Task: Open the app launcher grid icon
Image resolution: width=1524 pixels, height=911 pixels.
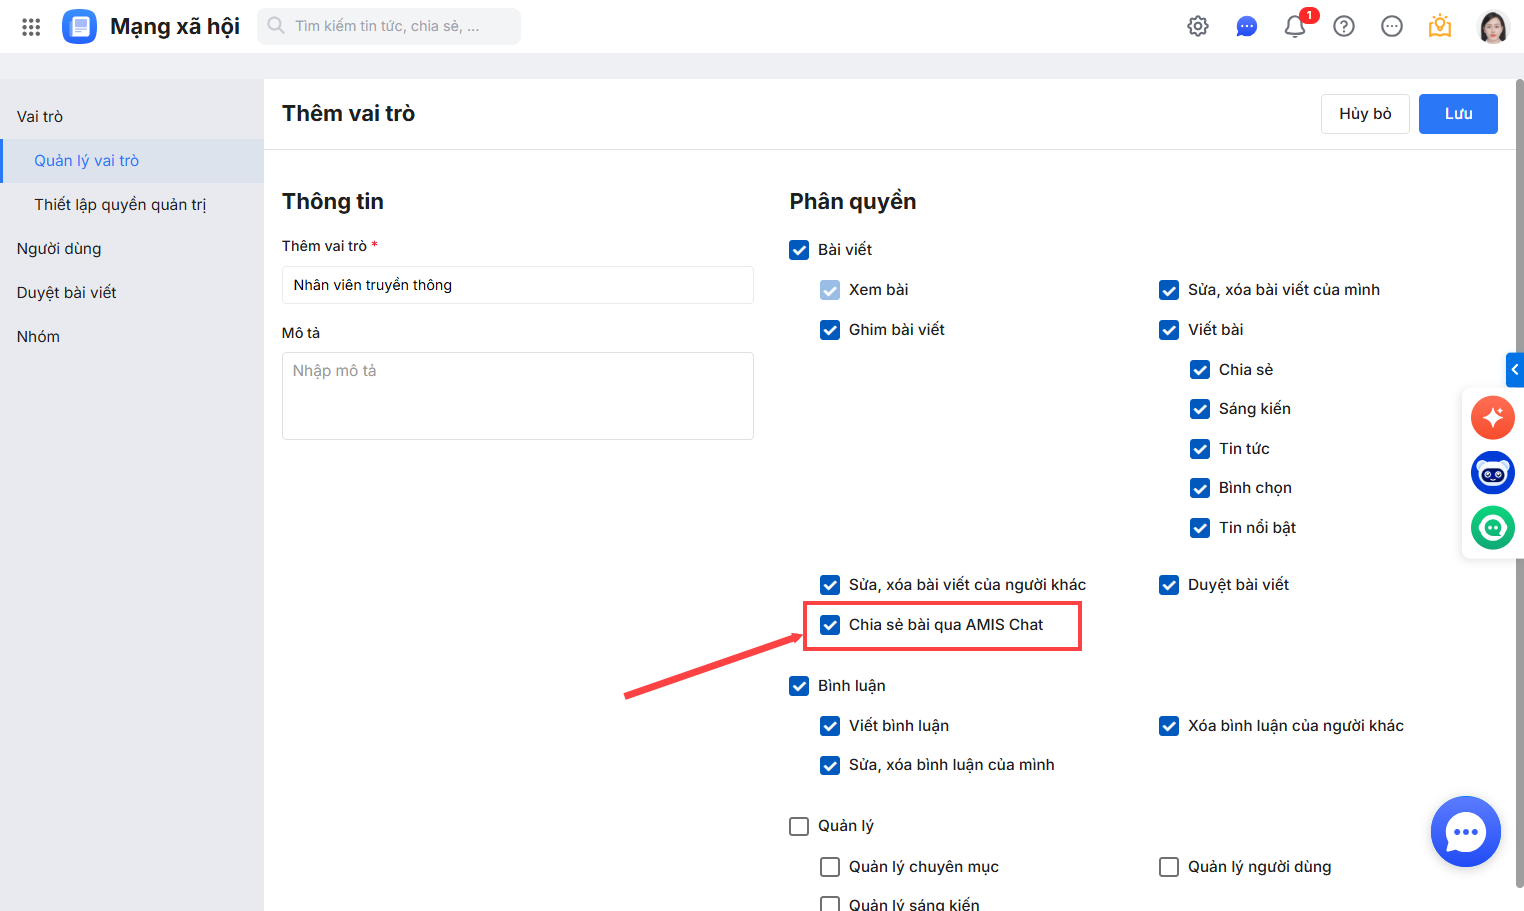Action: (x=31, y=27)
